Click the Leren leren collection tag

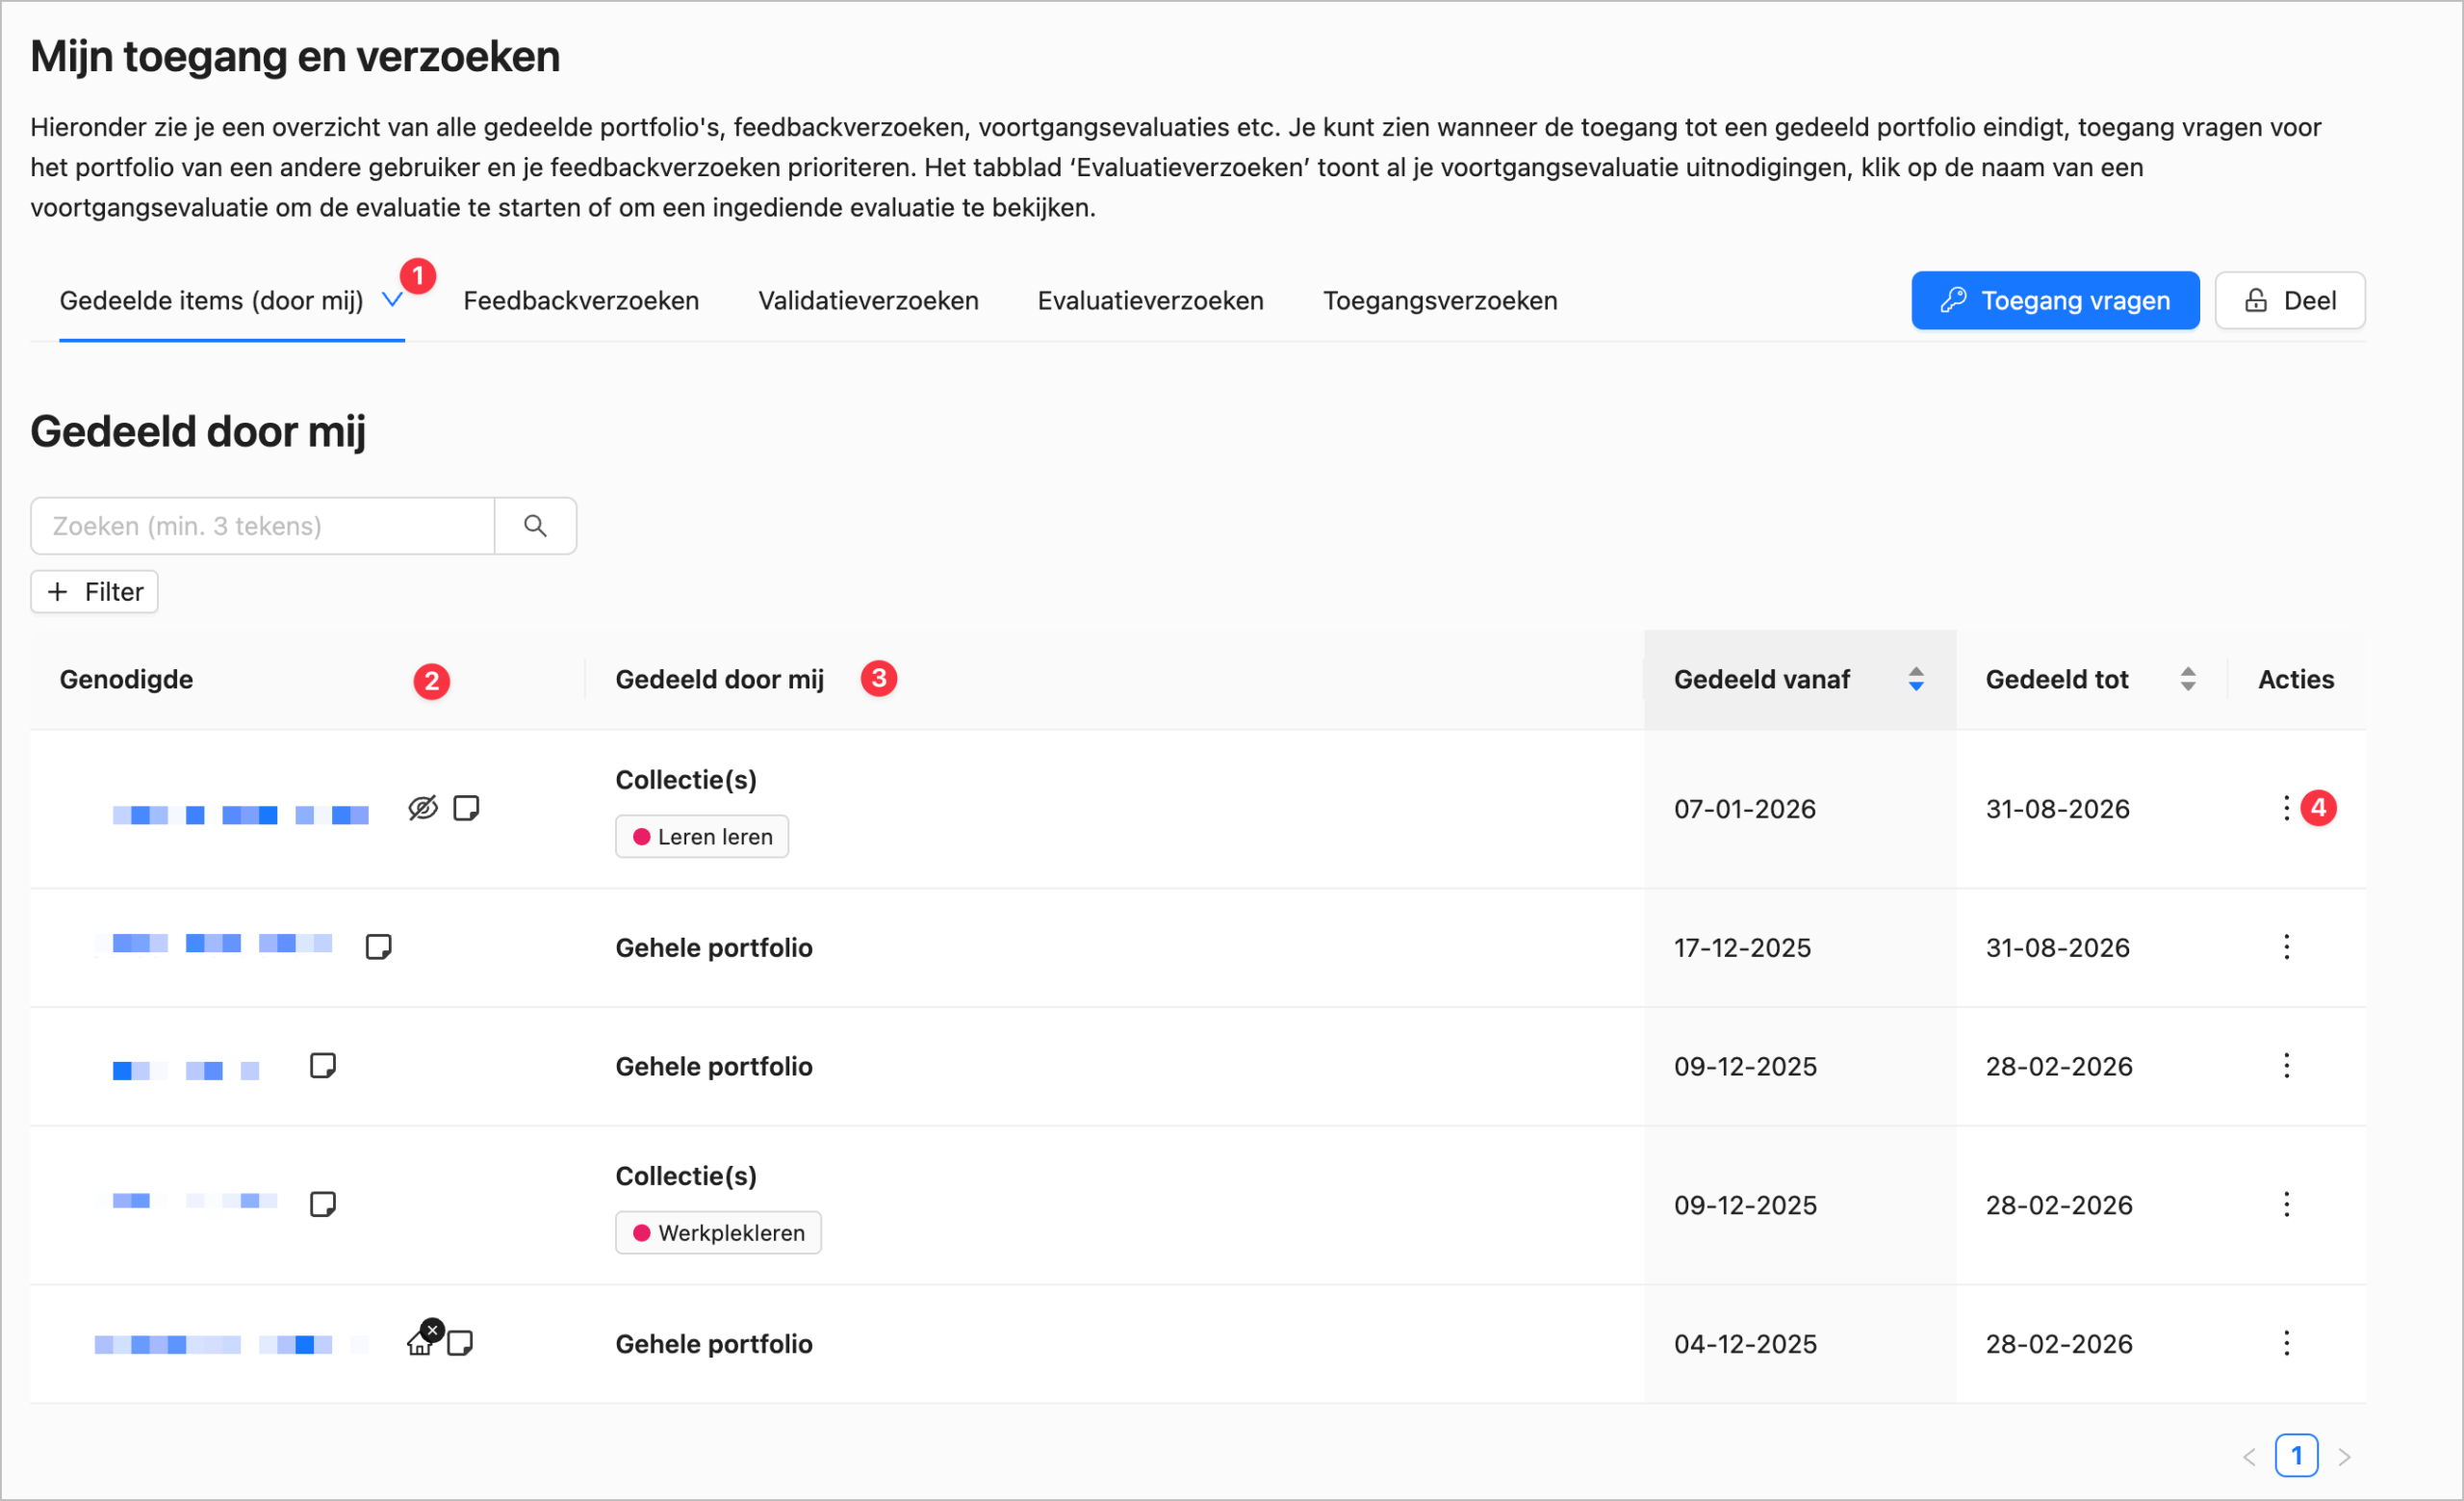point(702,837)
